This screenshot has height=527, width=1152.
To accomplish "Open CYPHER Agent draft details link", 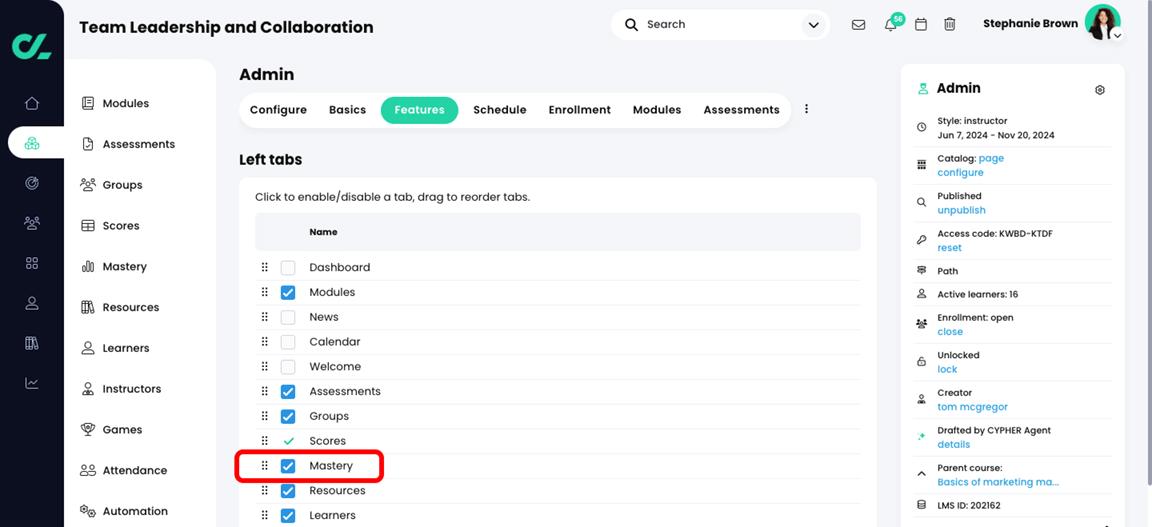I will [954, 445].
